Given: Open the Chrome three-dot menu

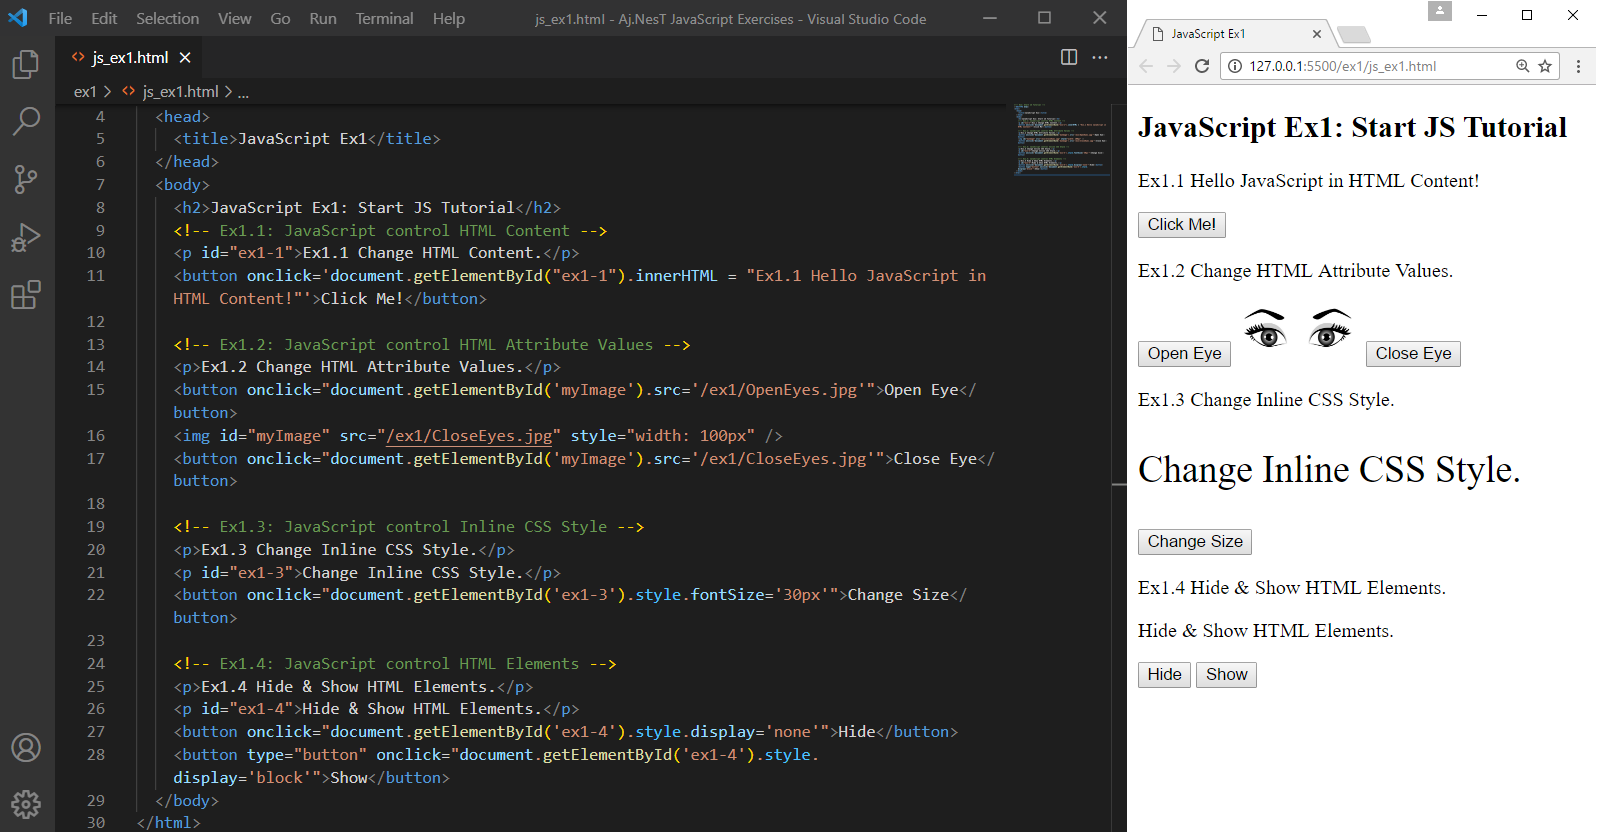Looking at the screenshot, I should click(1578, 66).
